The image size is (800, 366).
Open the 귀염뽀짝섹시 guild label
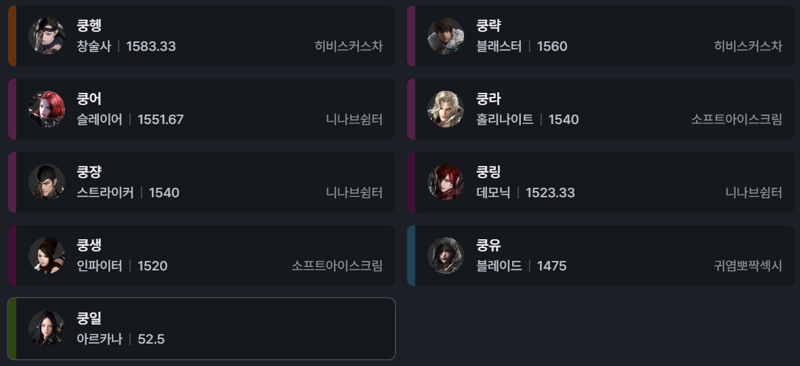pyautogui.click(x=748, y=266)
